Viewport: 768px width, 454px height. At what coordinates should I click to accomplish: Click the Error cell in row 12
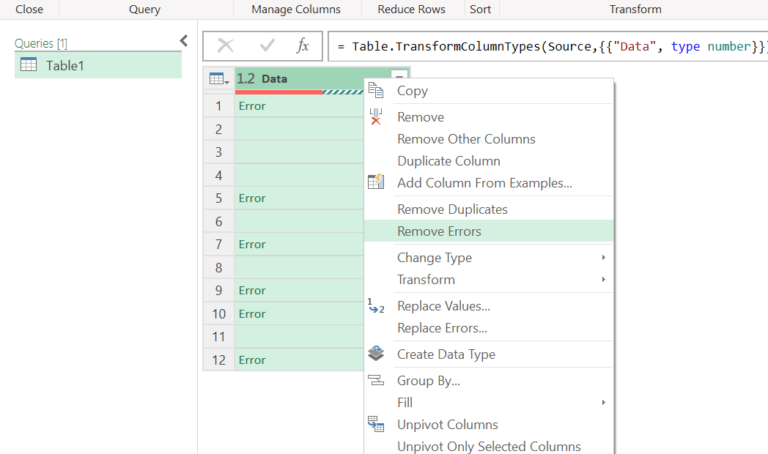(299, 360)
